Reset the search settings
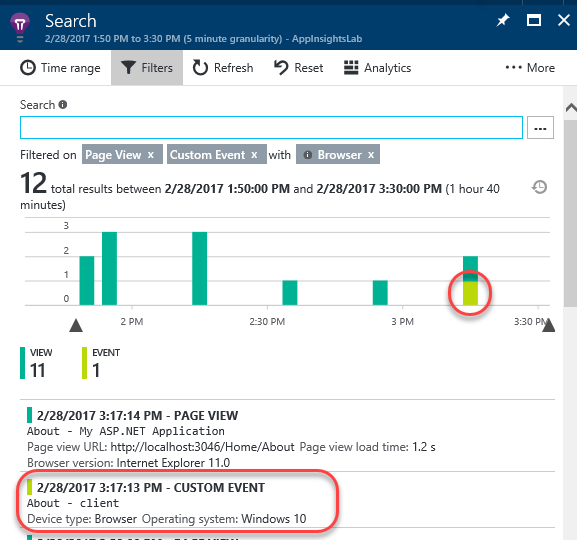The image size is (577, 540). coord(298,68)
